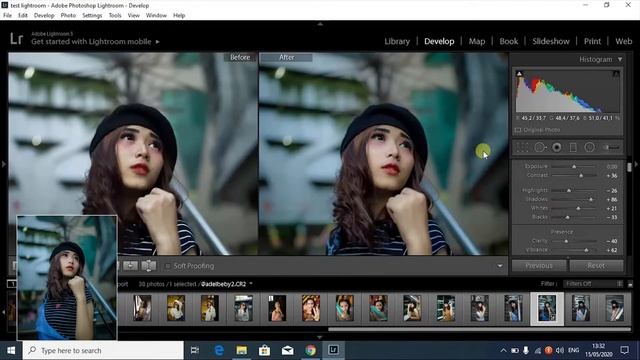The height and width of the screenshot is (360, 640).
Task: Click the Whites slider handle
Action: coord(578,209)
